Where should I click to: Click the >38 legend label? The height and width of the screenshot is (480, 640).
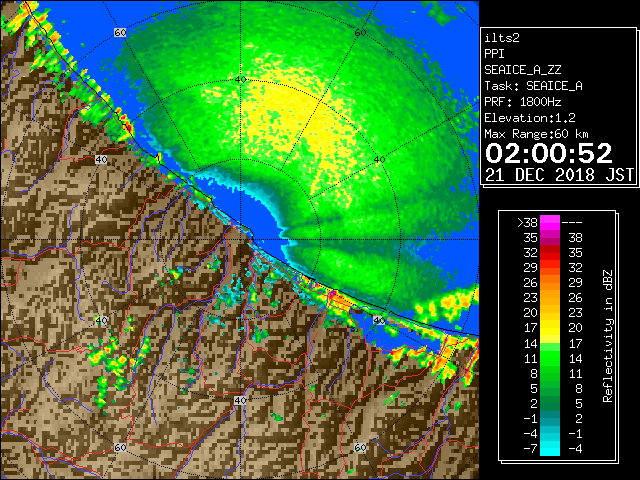click(528, 223)
